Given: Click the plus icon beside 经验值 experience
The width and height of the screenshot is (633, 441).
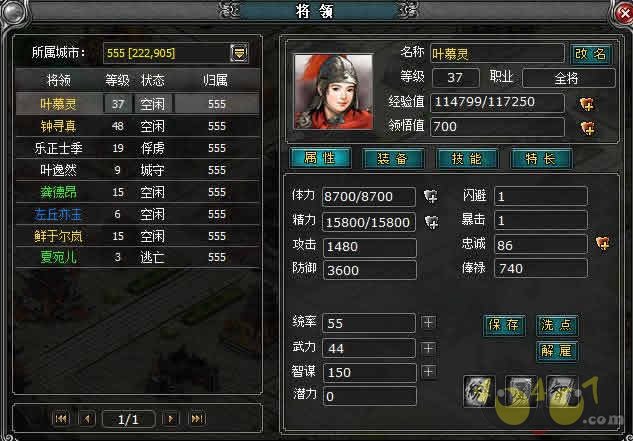Looking at the screenshot, I should point(587,104).
